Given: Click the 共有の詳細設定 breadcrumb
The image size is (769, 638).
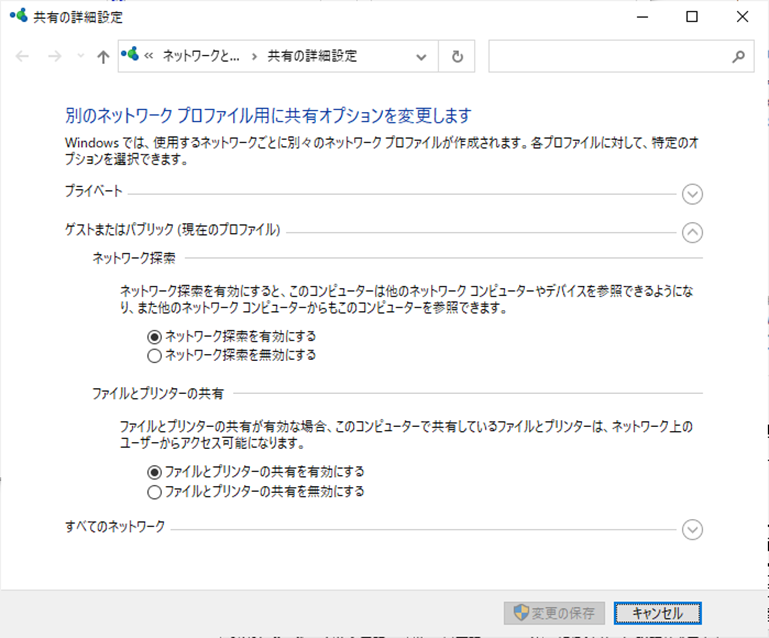Looking at the screenshot, I should [312, 56].
